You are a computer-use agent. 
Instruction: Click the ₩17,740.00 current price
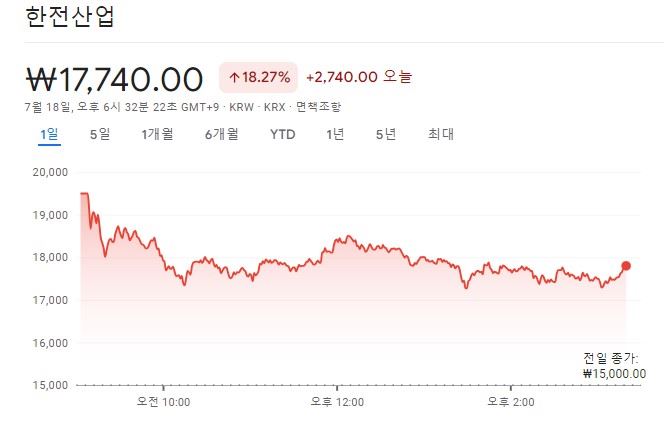(x=114, y=78)
